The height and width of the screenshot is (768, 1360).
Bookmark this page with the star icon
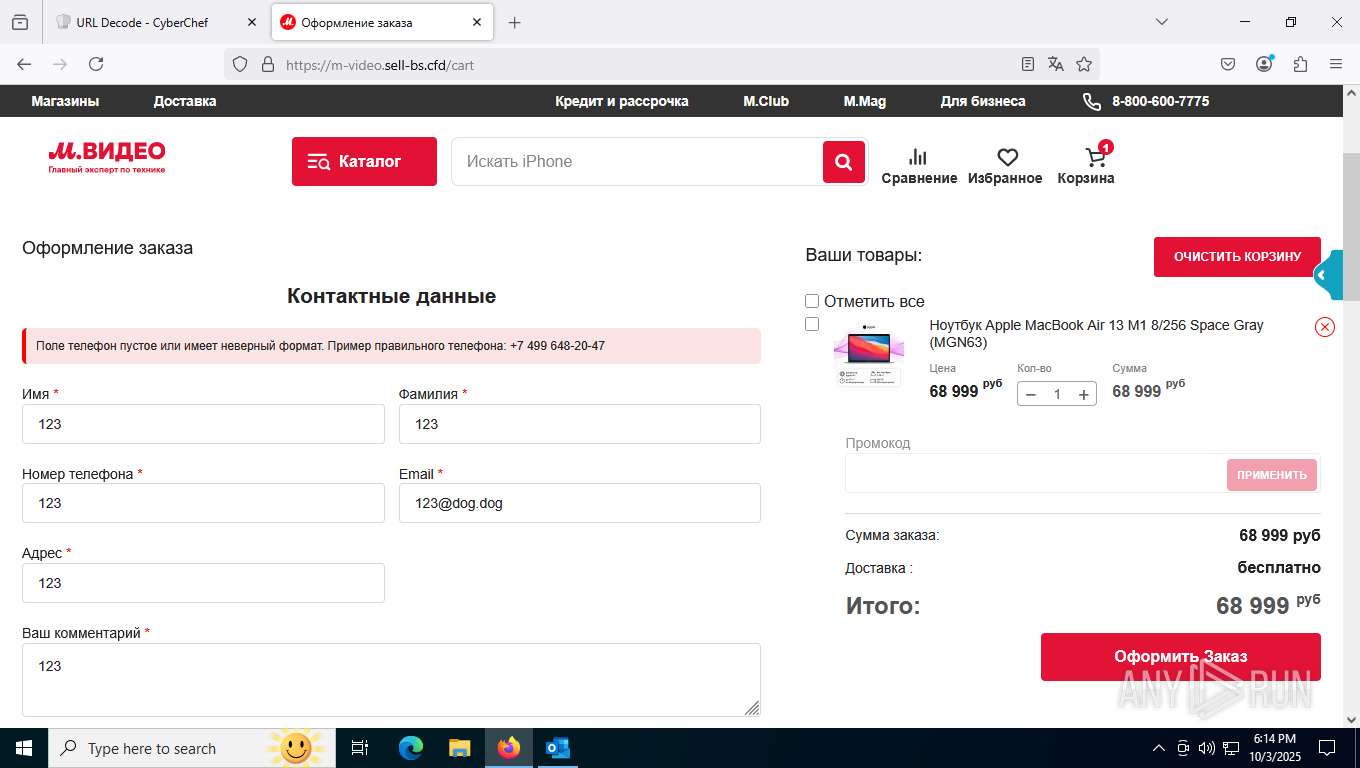[x=1084, y=64]
